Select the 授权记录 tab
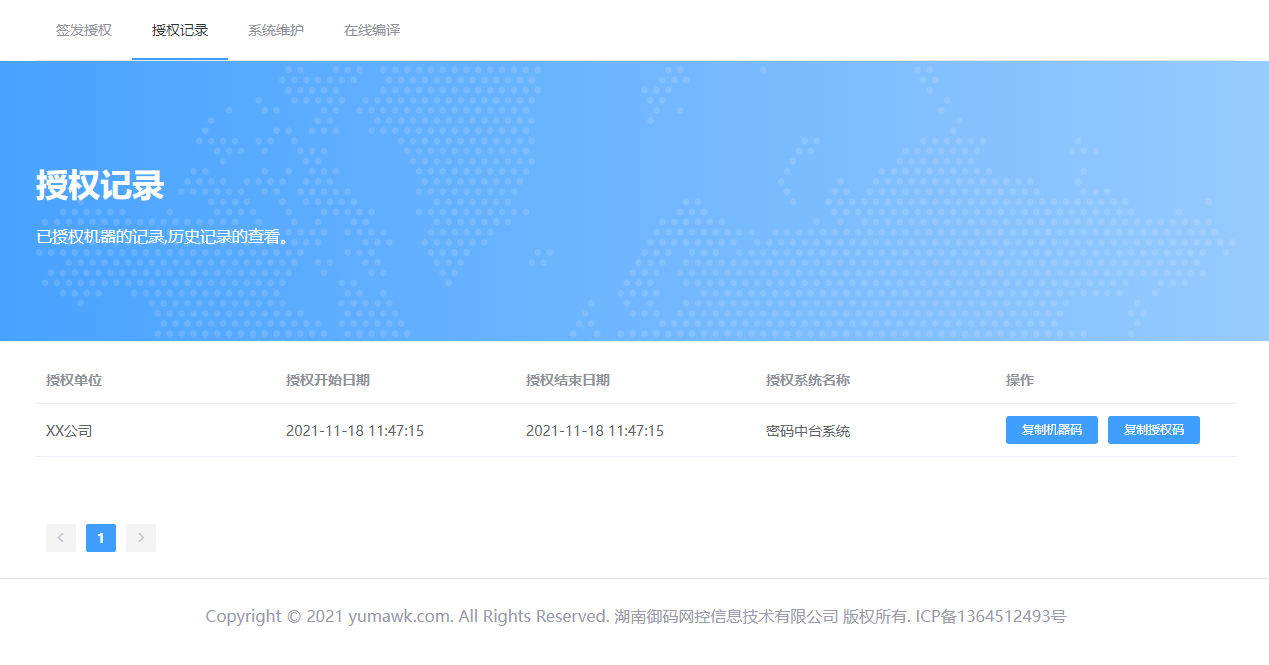1269x665 pixels. pyautogui.click(x=180, y=30)
